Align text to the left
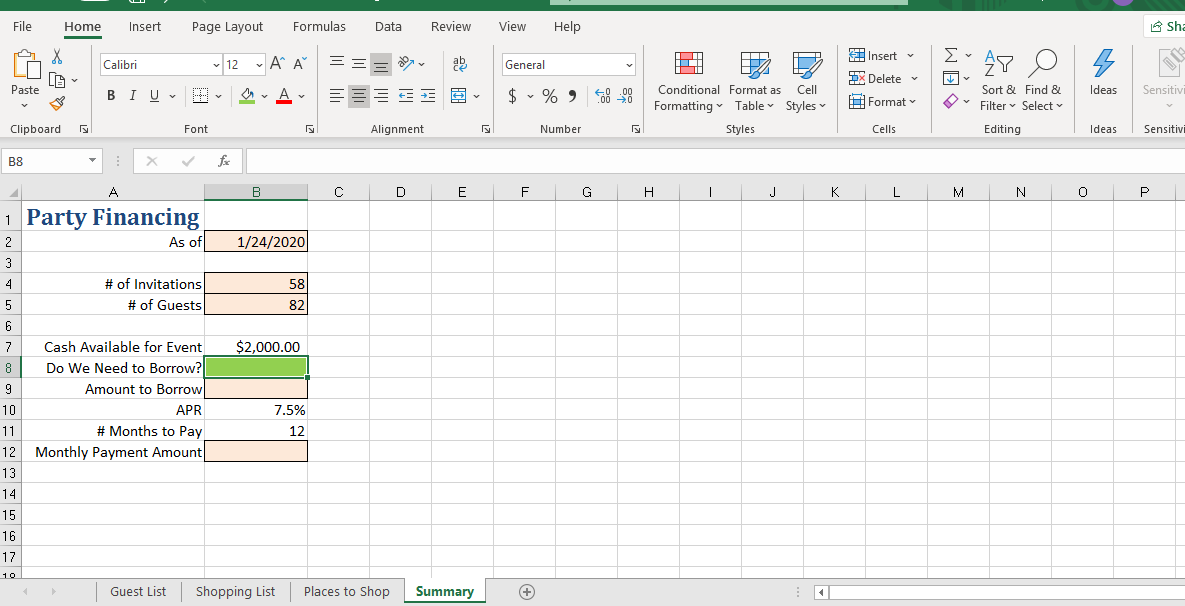This screenshot has height=606, width=1185. click(x=338, y=96)
